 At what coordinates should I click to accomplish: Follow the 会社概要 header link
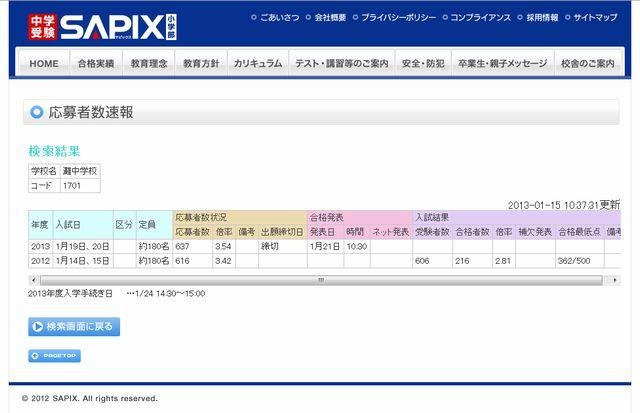[x=330, y=17]
